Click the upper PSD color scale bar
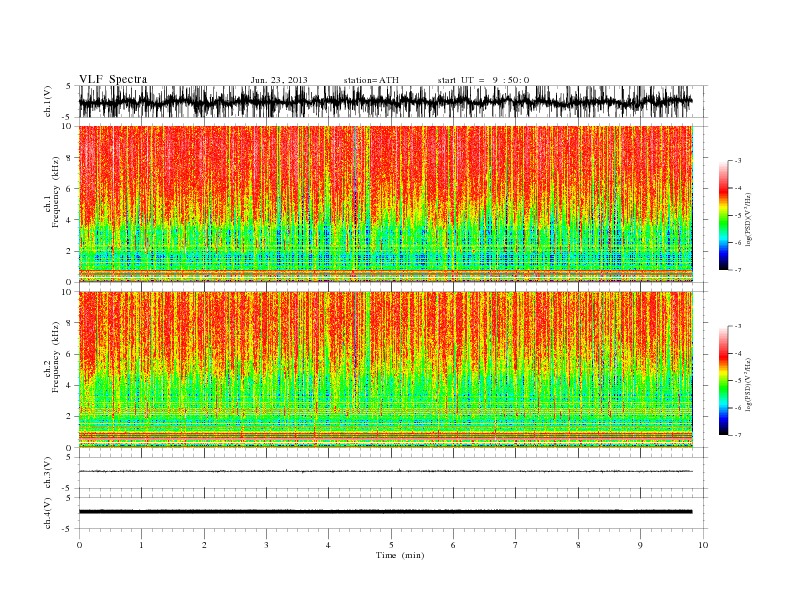 [724, 216]
